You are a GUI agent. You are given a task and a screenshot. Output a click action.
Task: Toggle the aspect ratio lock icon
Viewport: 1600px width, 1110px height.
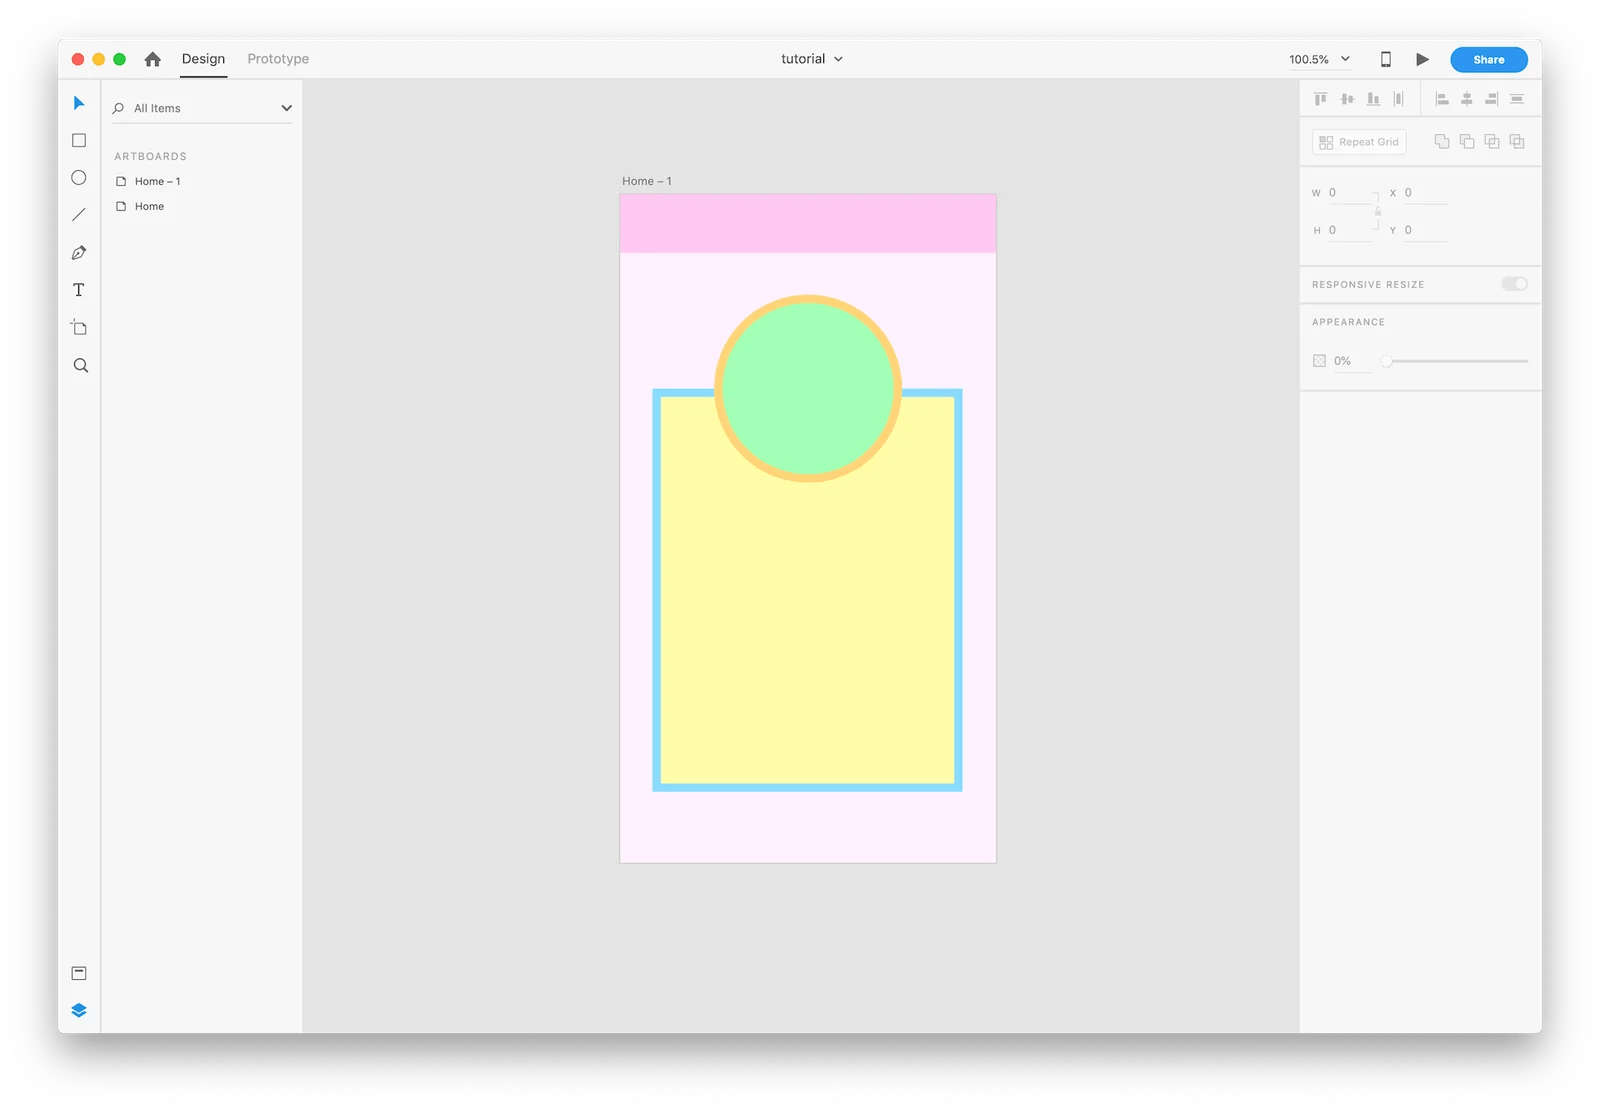click(x=1378, y=211)
